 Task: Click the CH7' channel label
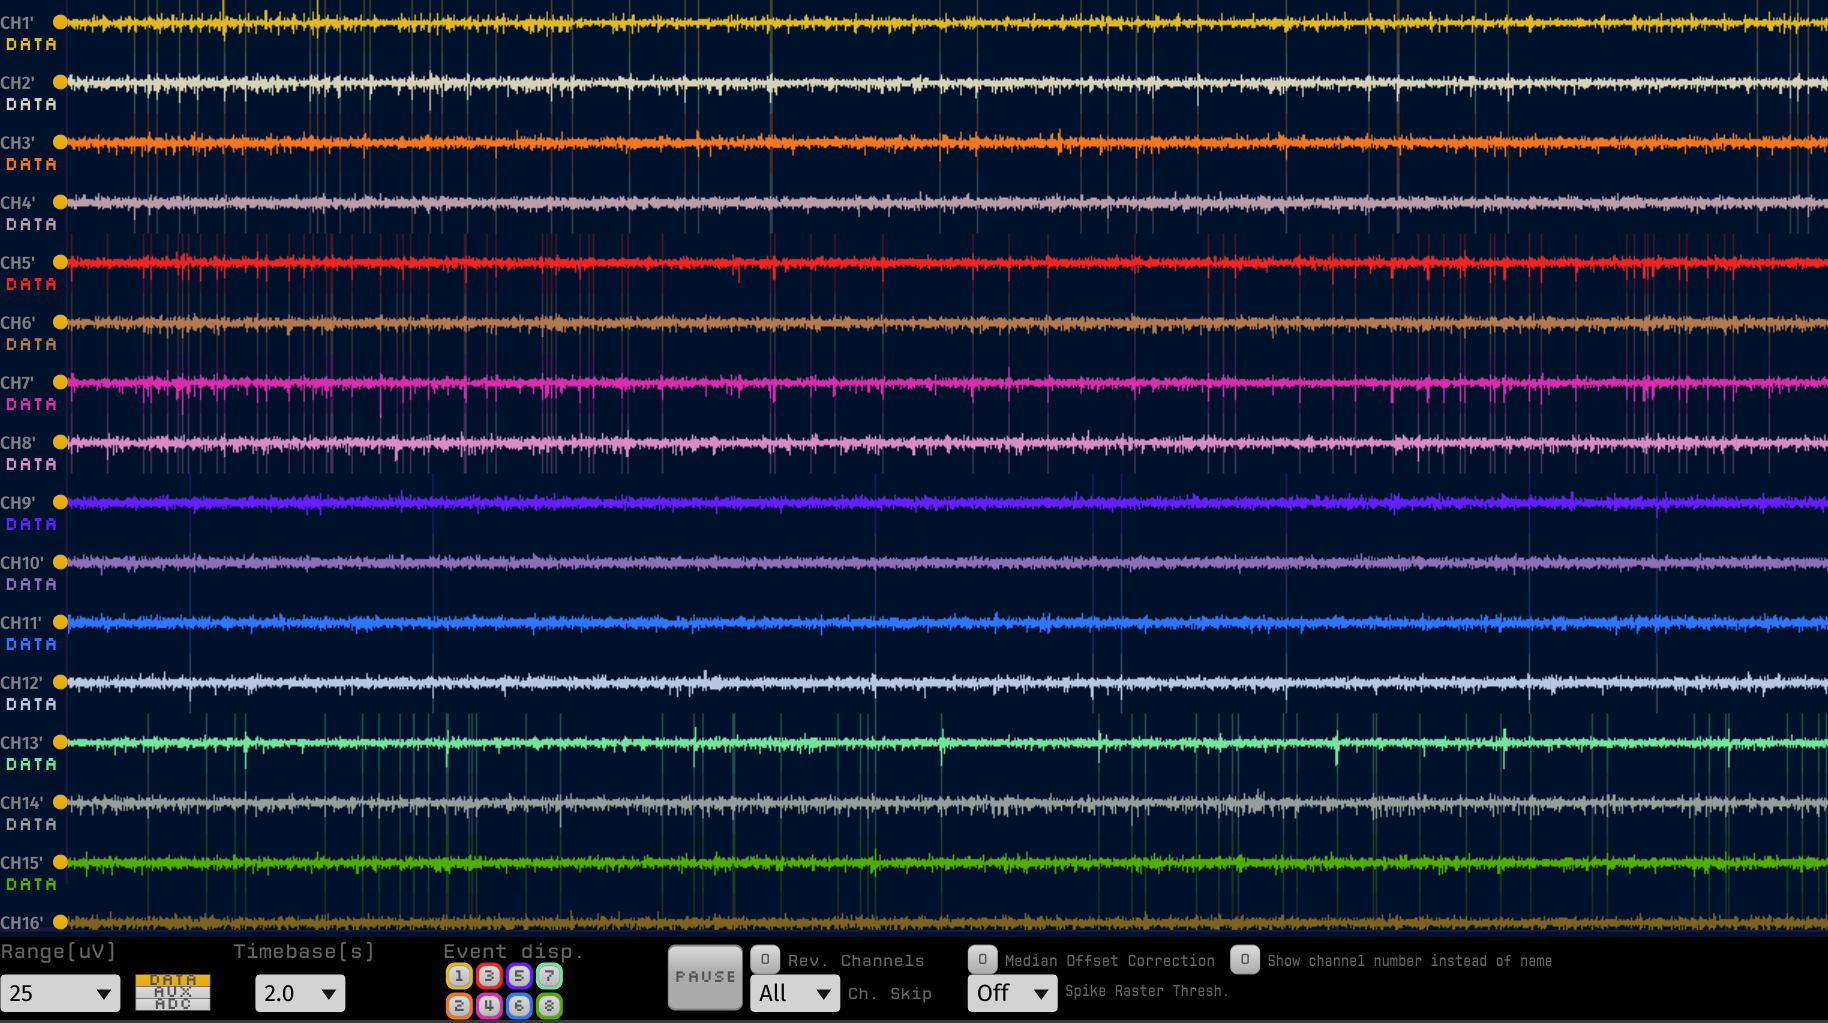17,383
